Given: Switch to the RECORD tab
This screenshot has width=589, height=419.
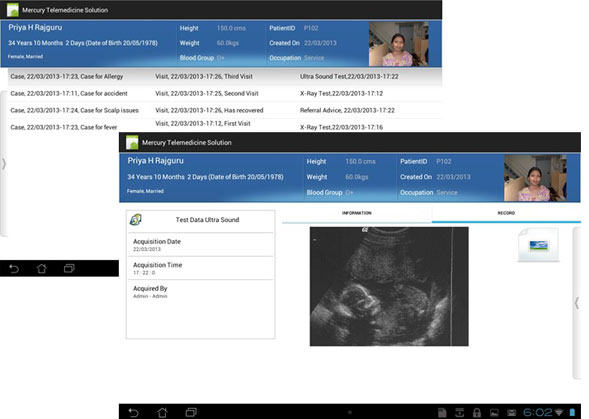Looking at the screenshot, I should [x=506, y=213].
